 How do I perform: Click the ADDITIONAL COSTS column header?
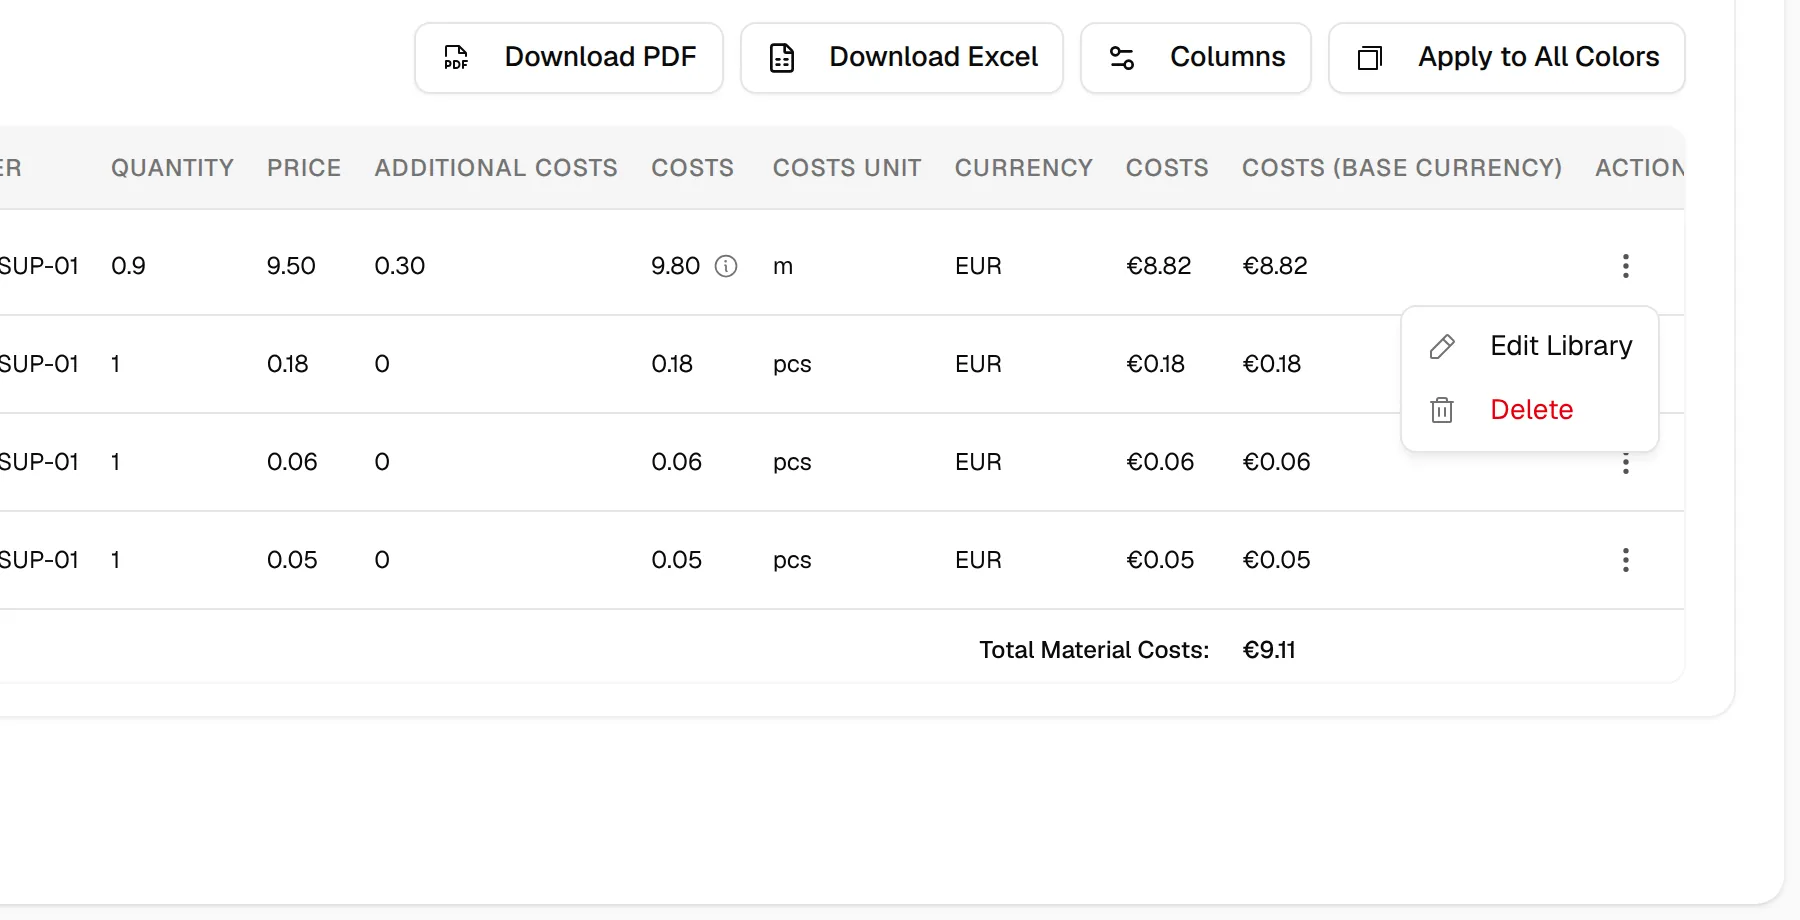[x=496, y=168]
